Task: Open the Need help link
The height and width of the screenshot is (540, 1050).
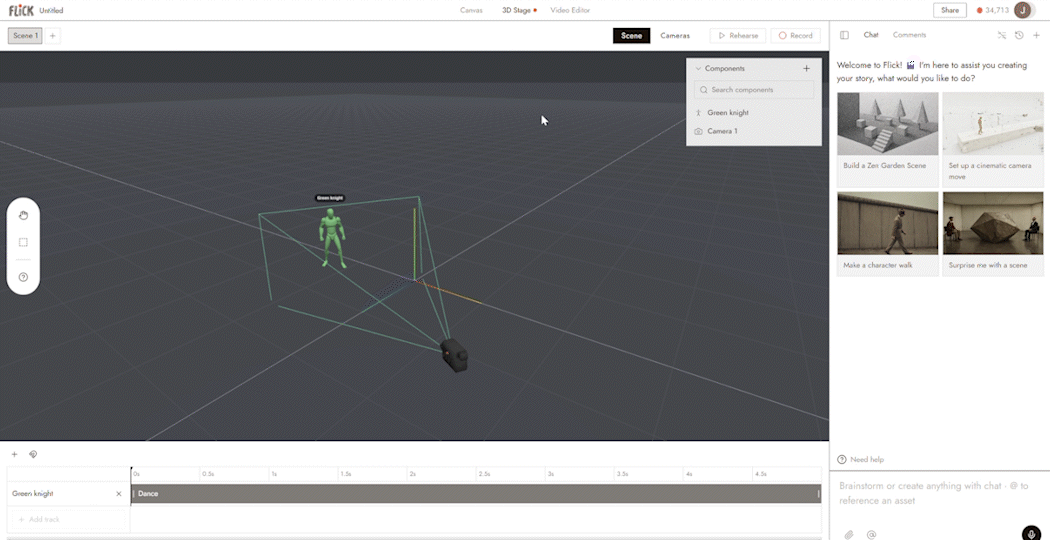Action: tap(860, 460)
